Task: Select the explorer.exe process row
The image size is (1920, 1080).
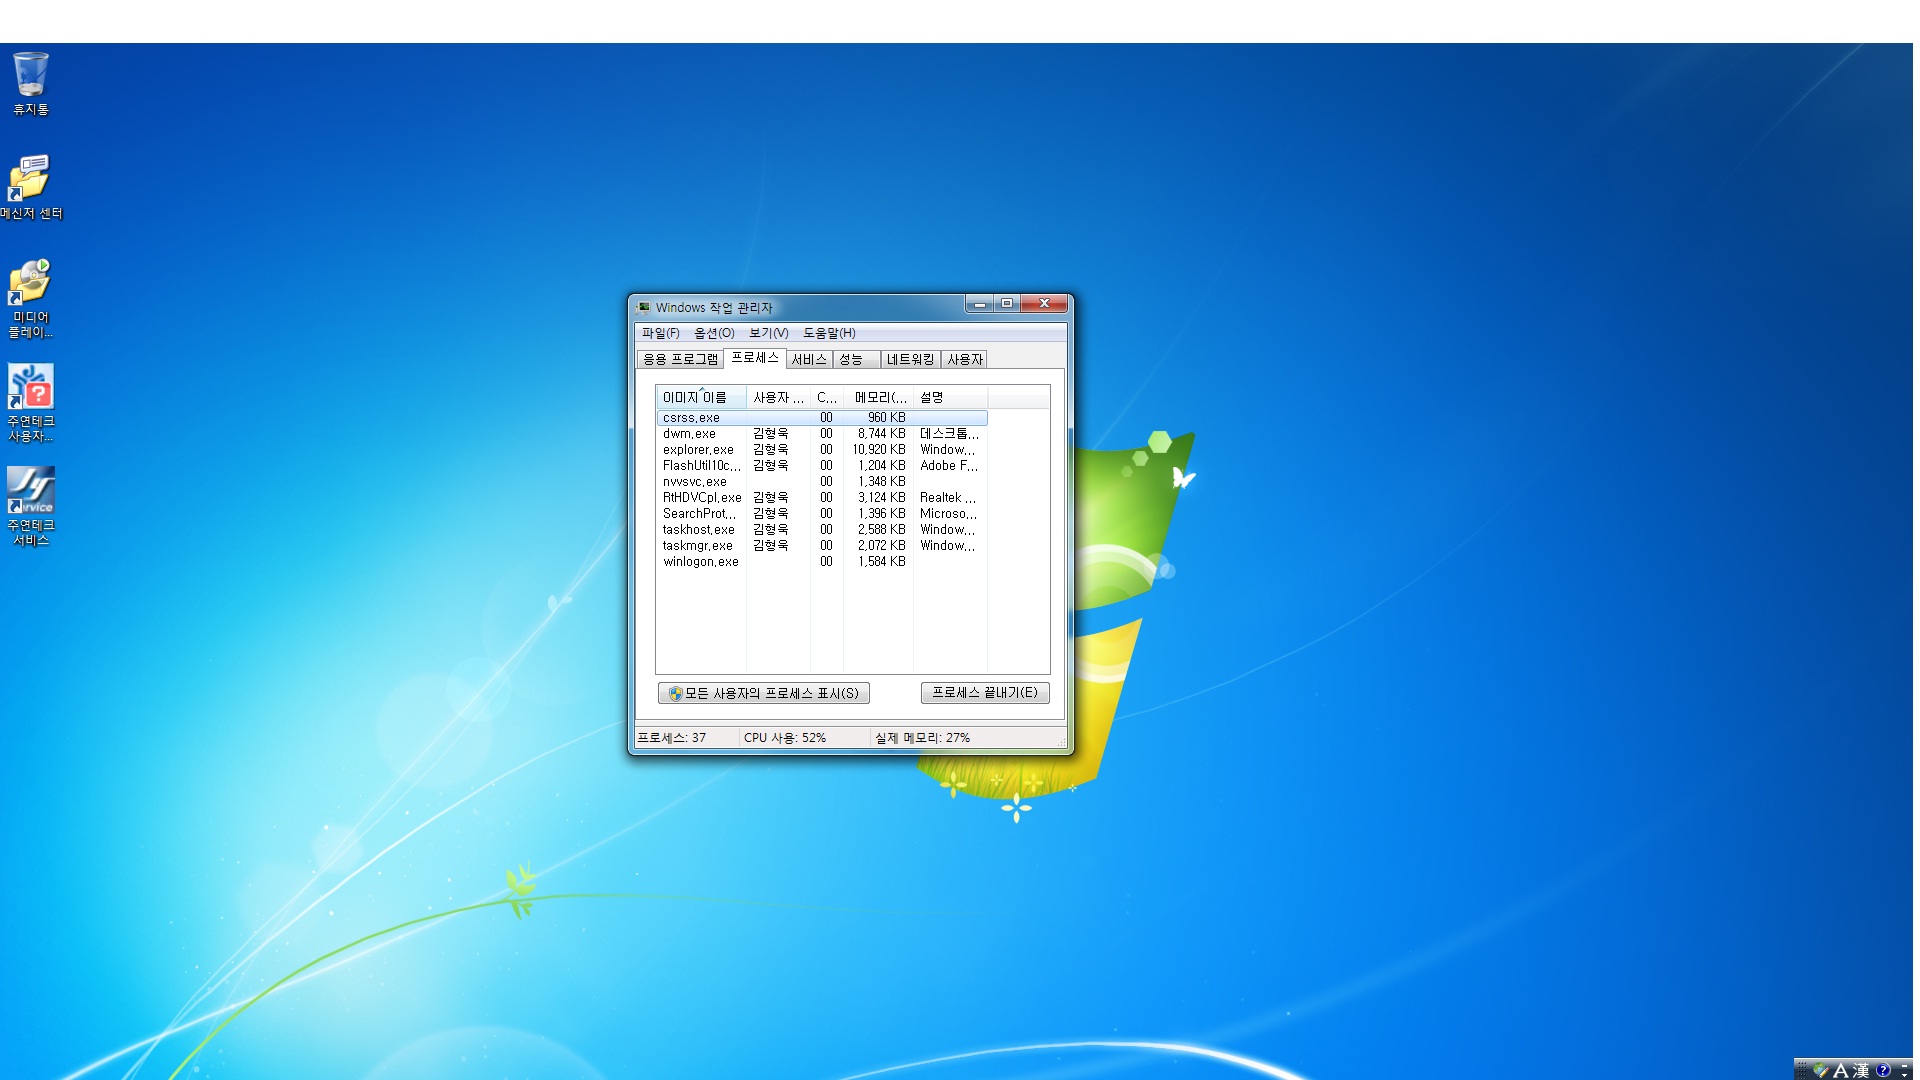Action: 822,450
